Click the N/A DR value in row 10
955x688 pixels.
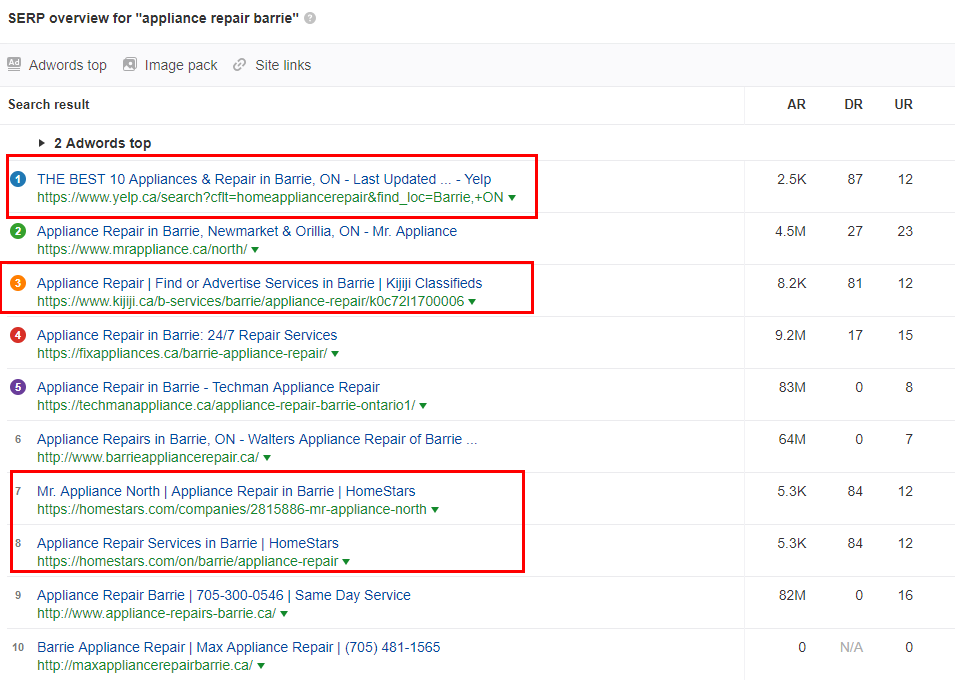pos(851,647)
